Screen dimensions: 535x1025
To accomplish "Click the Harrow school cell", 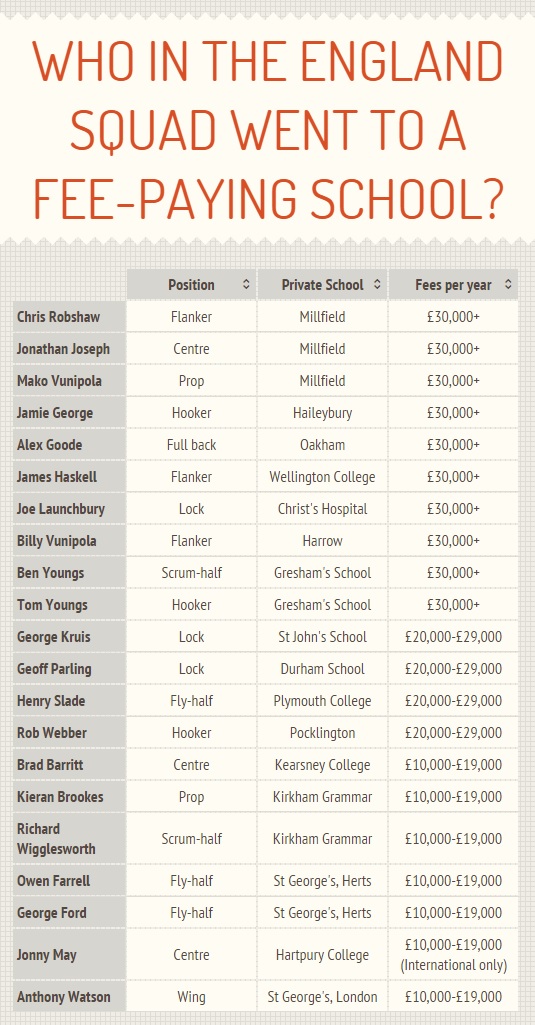I will tap(322, 541).
